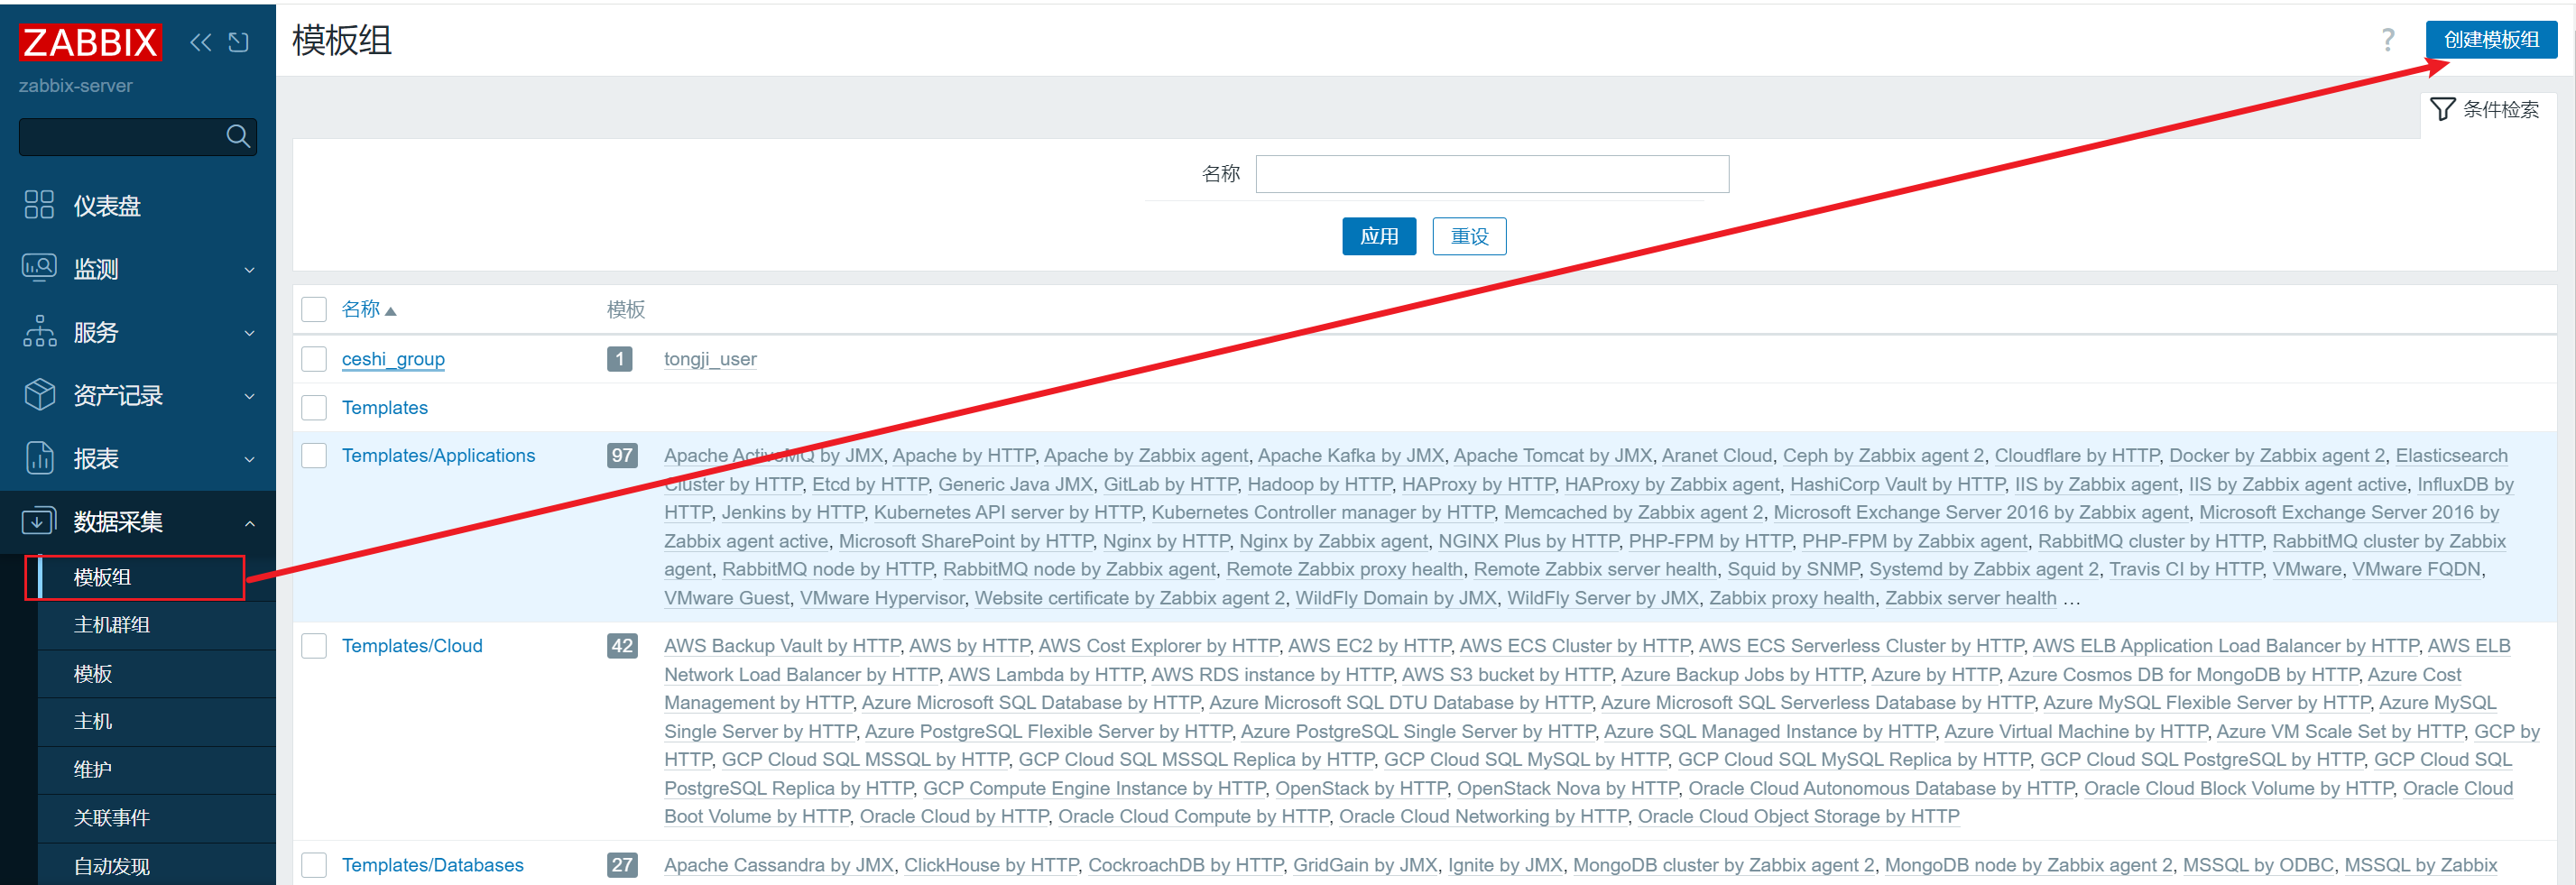The image size is (2576, 885).
Task: Open the Templates group link
Action: (385, 408)
